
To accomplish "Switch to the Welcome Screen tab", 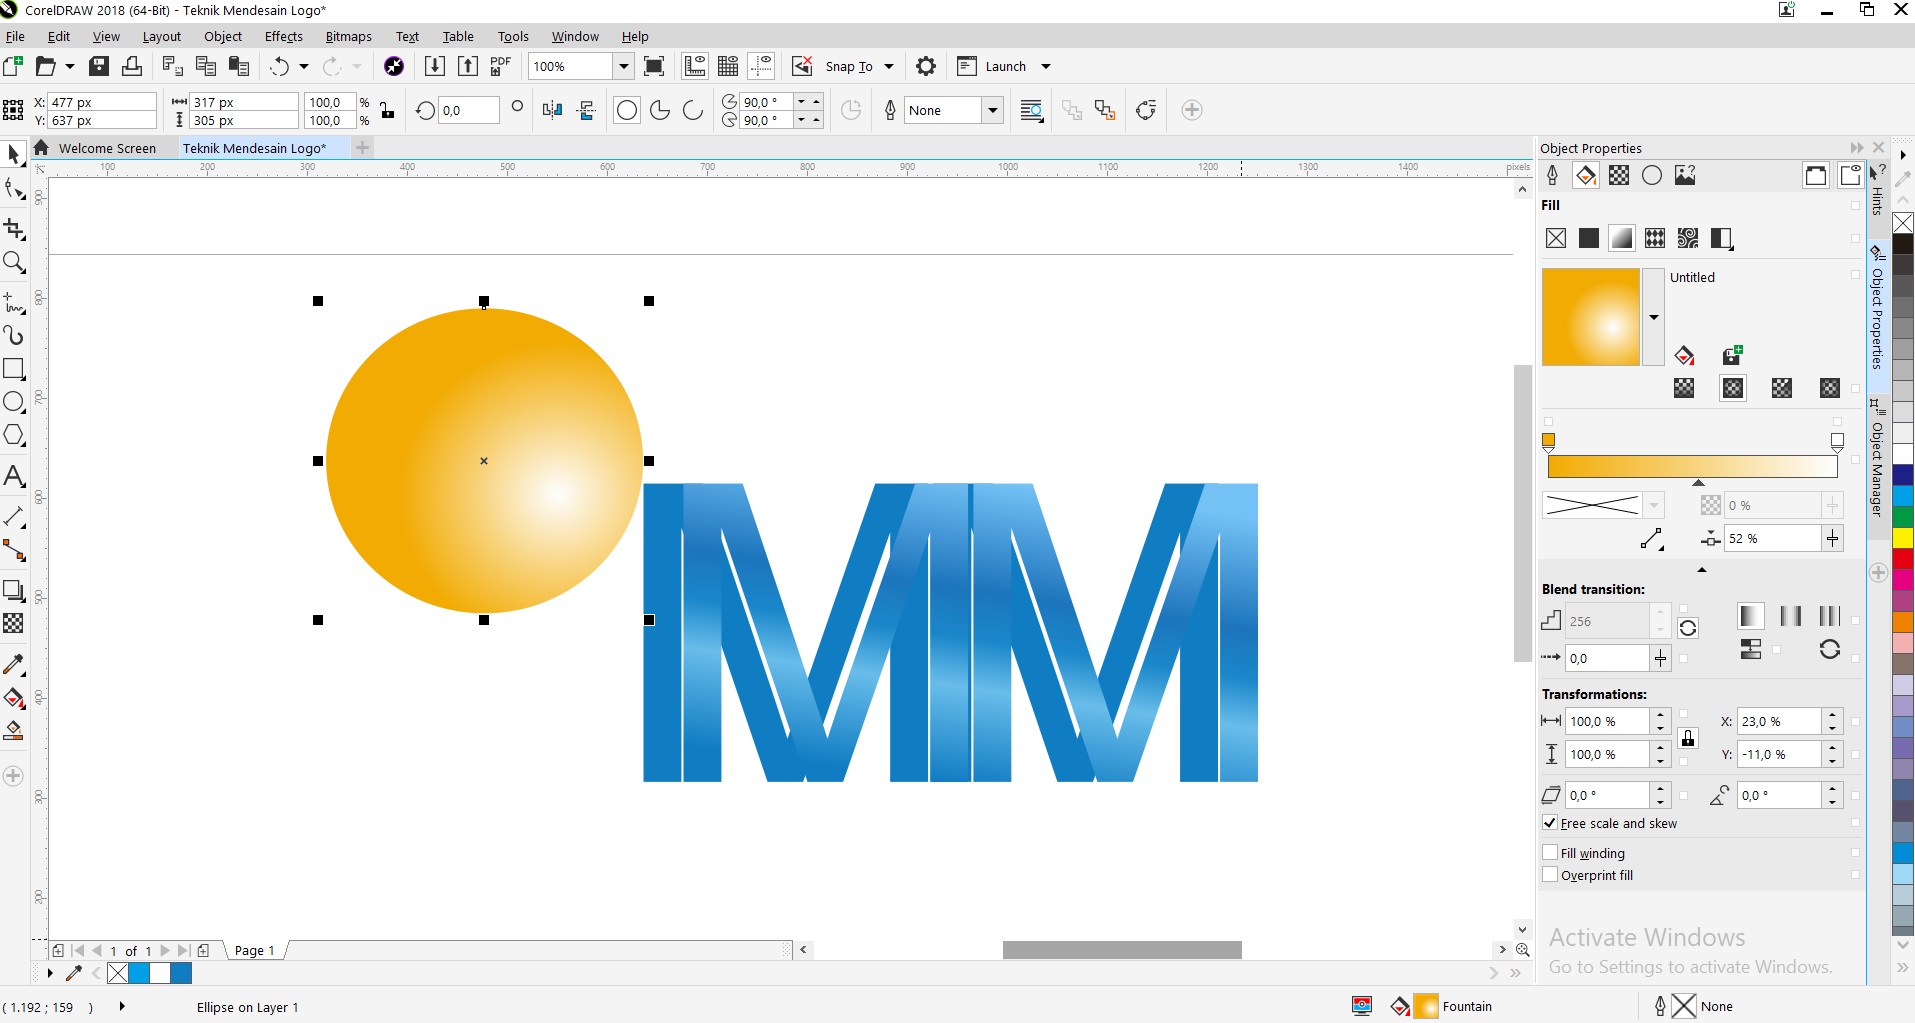I will point(107,148).
